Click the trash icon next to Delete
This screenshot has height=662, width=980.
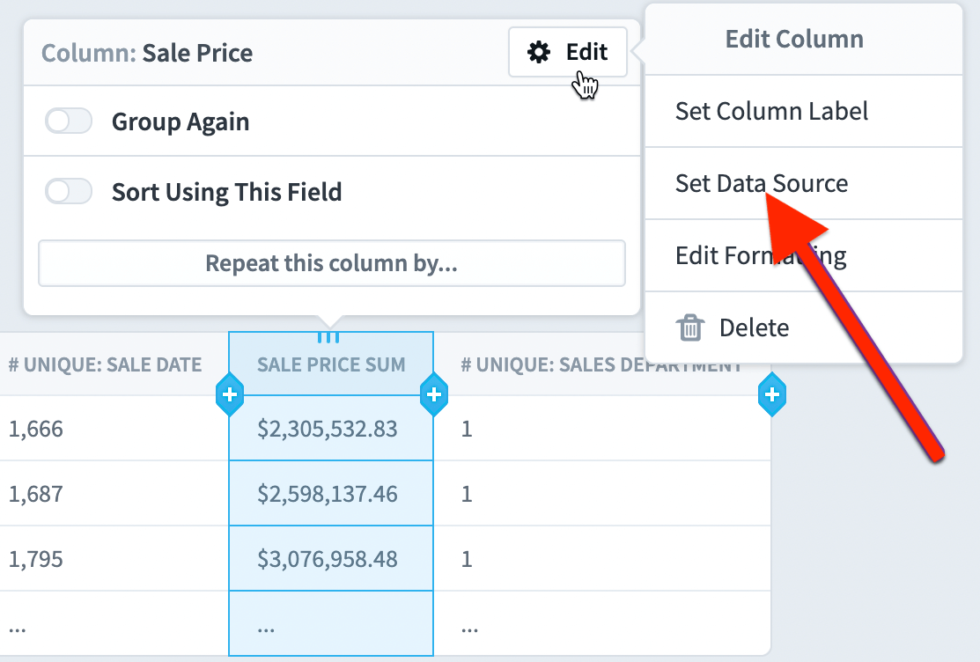point(690,327)
